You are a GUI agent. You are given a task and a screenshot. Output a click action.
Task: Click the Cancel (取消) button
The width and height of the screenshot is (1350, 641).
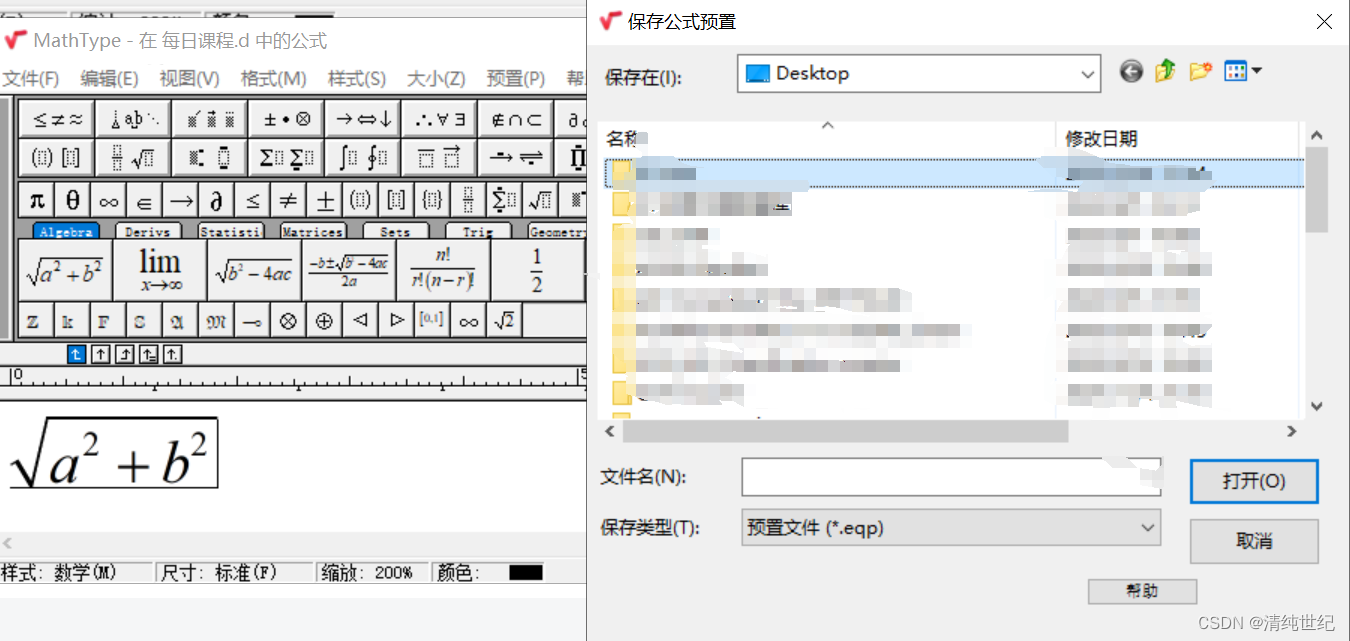(x=1254, y=541)
